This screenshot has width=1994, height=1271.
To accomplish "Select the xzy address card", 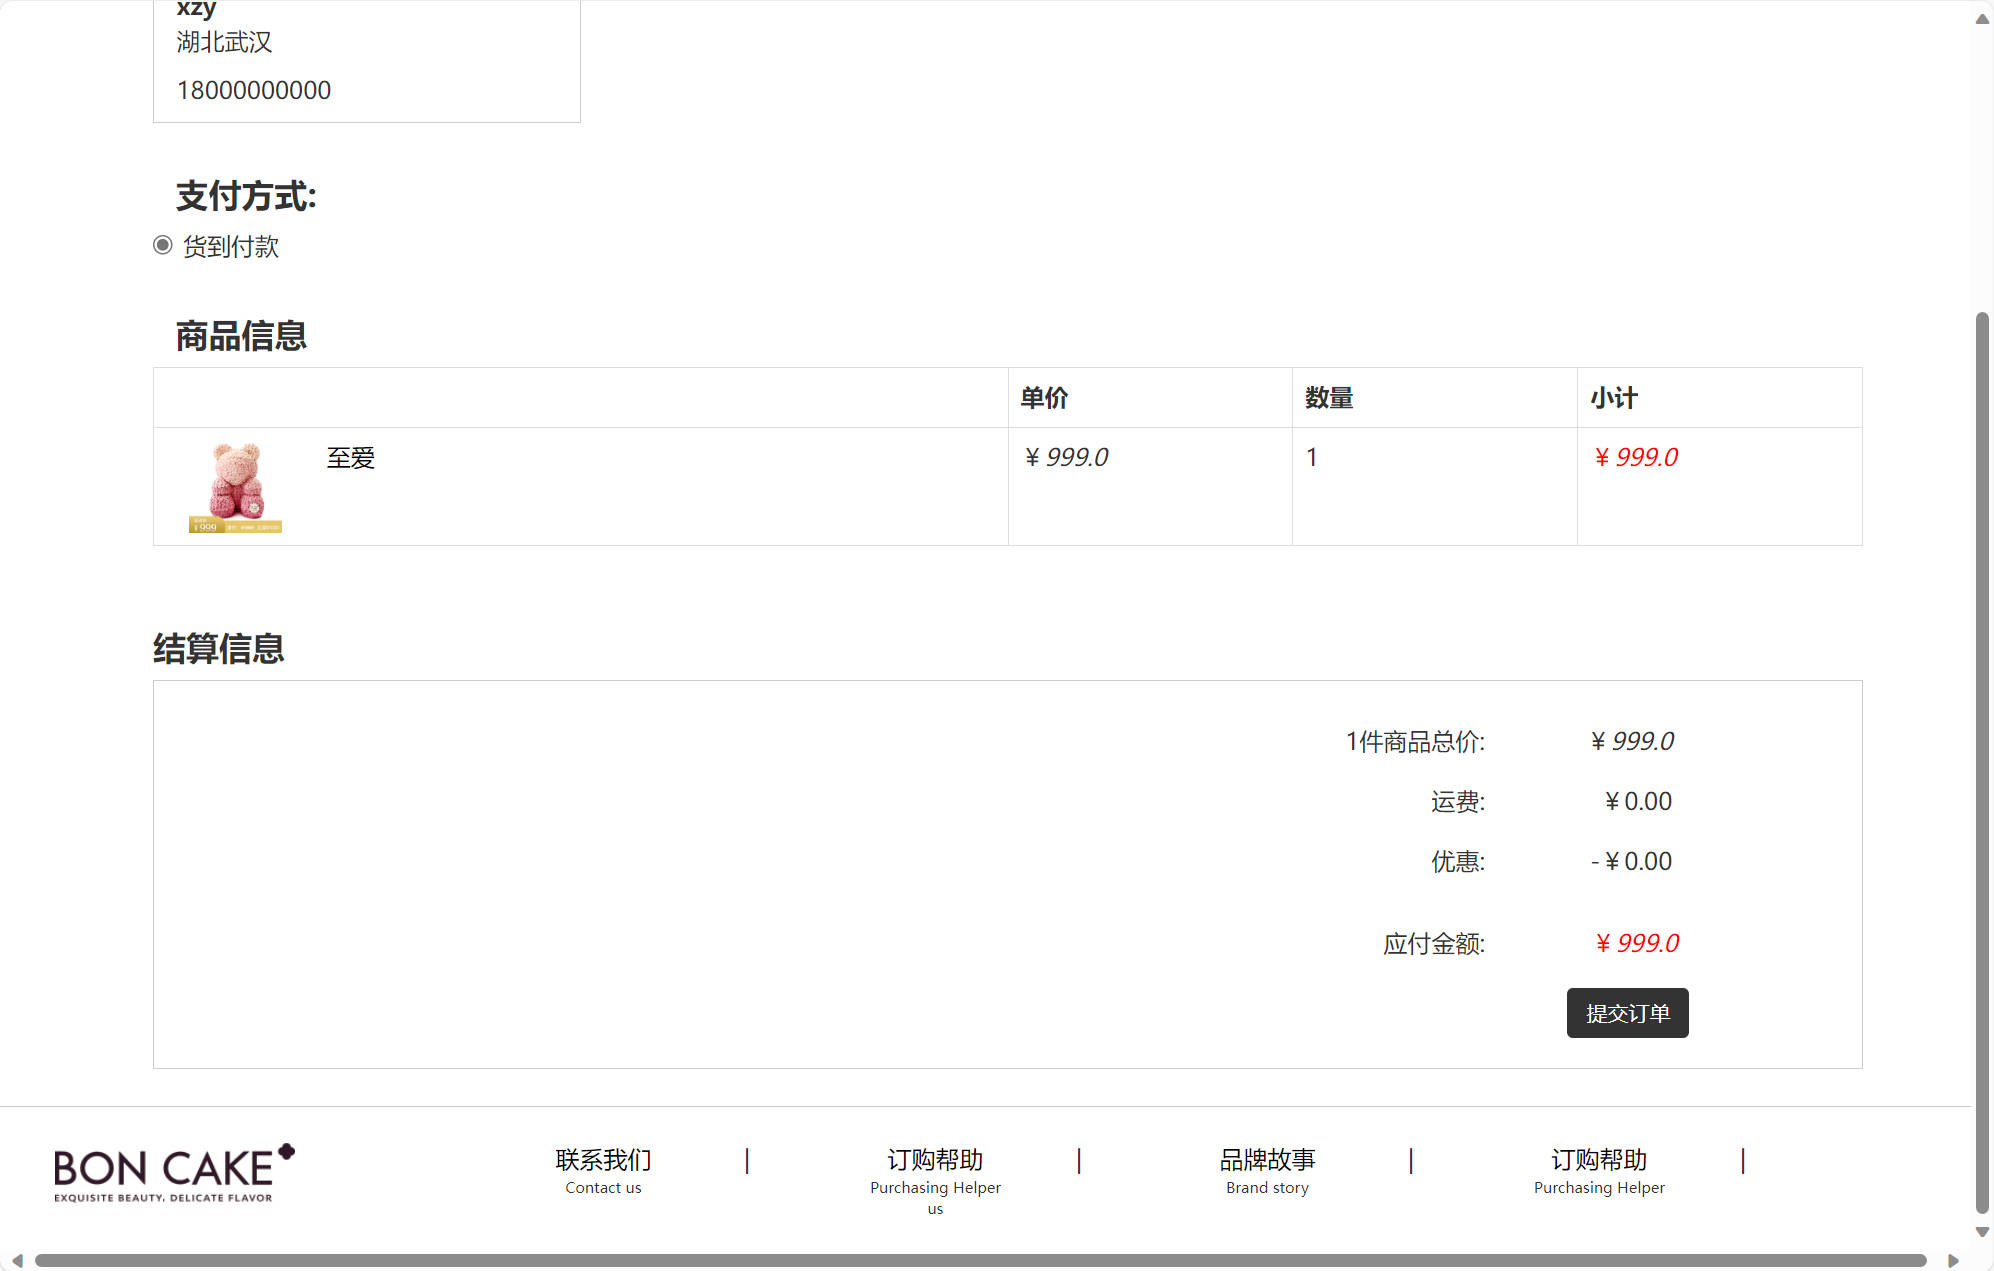I will [x=366, y=62].
